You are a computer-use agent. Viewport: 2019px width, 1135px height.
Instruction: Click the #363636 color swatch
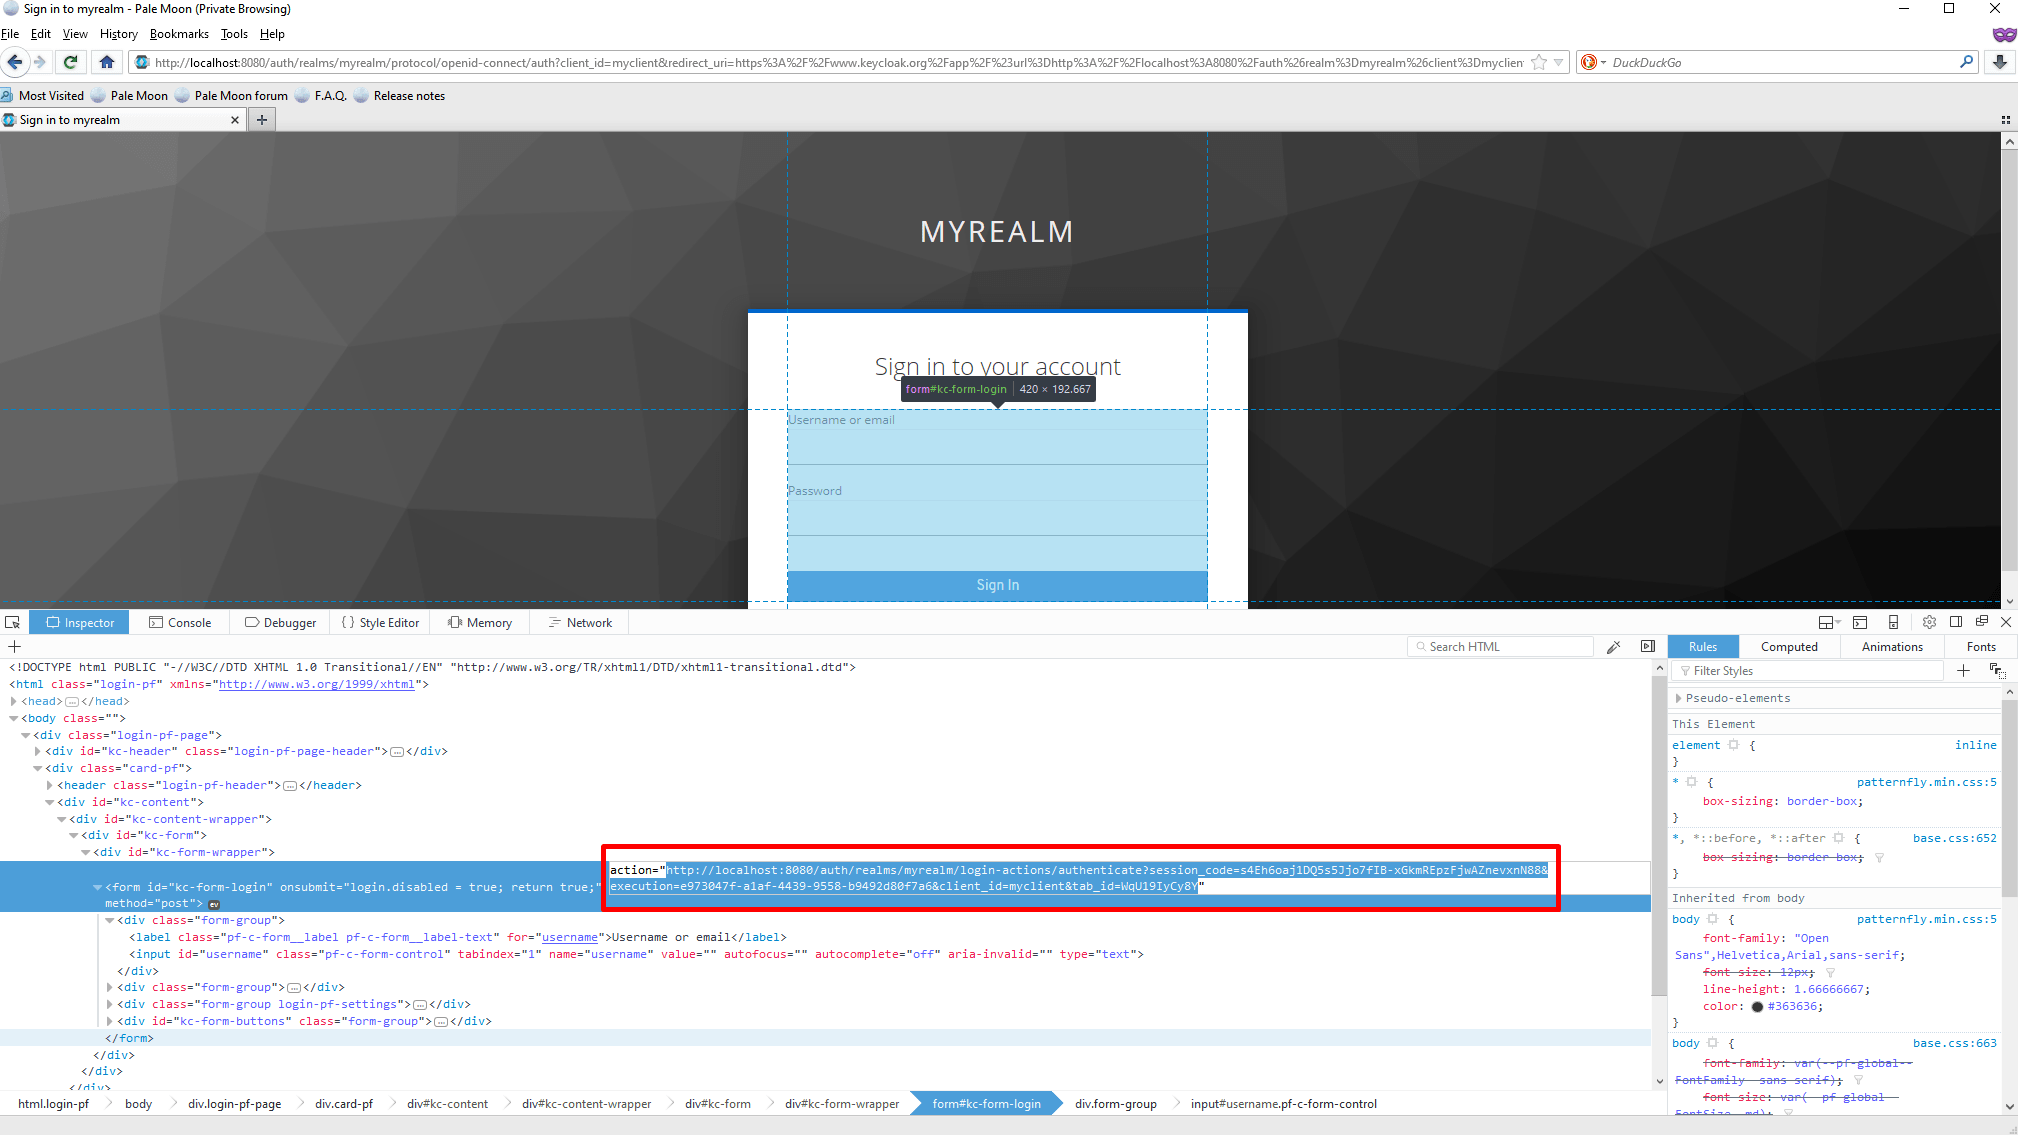(x=1757, y=1006)
